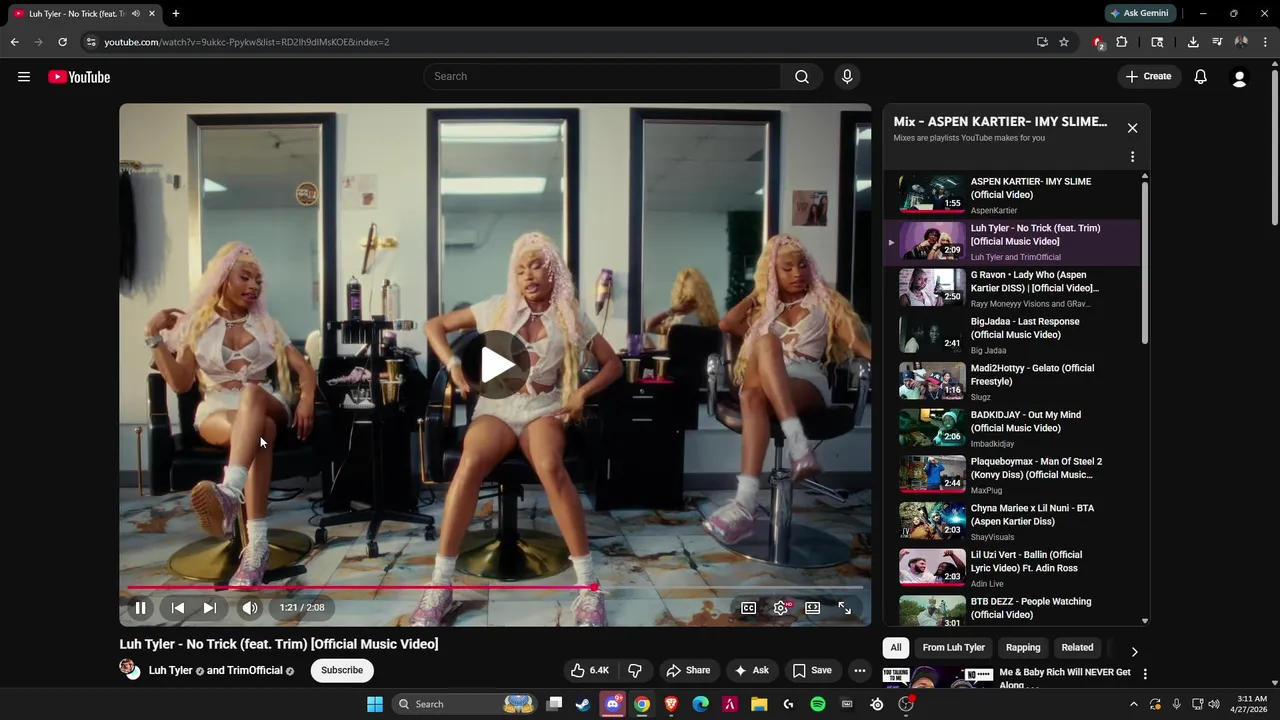The image size is (1280, 720).
Task: Toggle closed captions on the player
Action: coord(748,607)
